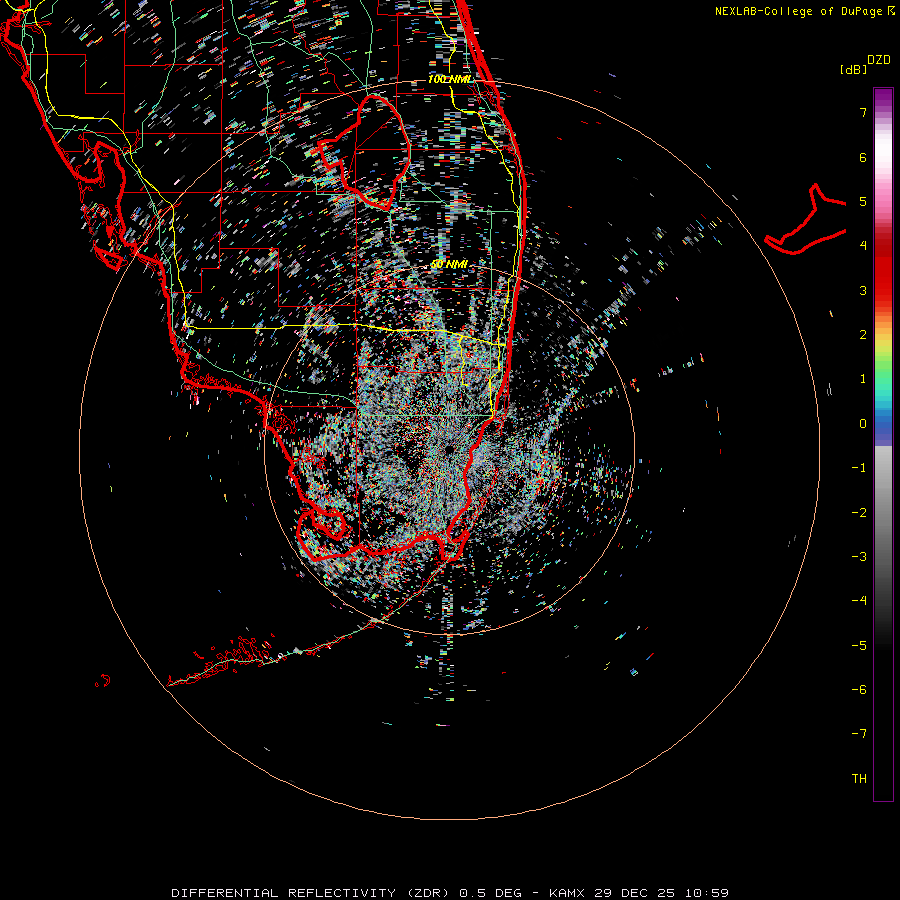
Task: Click the -5 dB value on color scale
Action: click(859, 645)
